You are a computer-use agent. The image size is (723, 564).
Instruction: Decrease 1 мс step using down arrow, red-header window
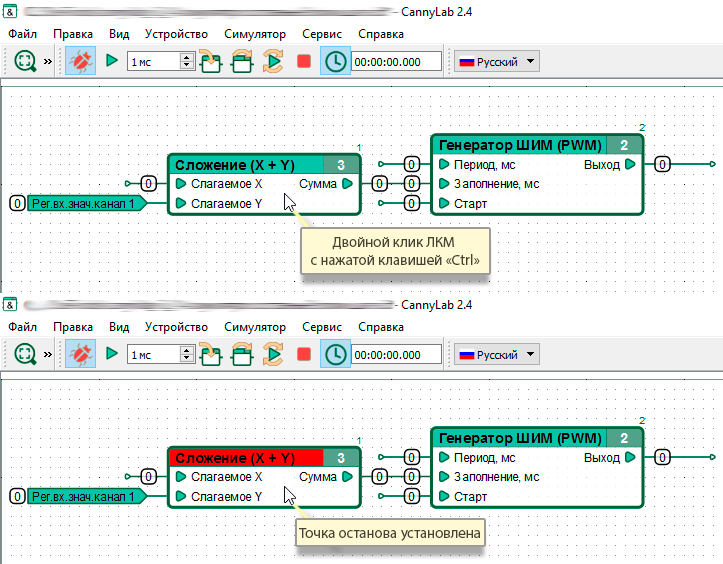tap(187, 359)
